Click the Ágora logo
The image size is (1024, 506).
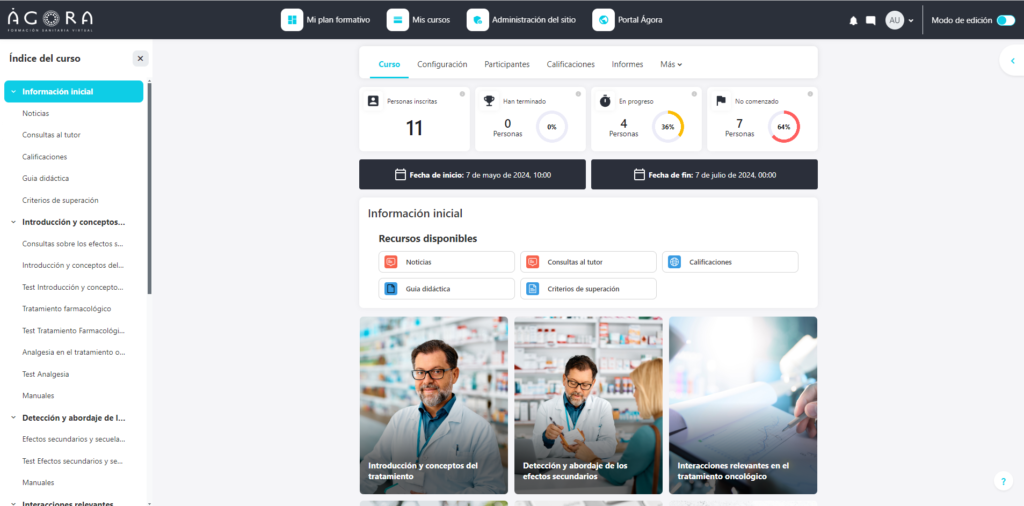pos(50,20)
